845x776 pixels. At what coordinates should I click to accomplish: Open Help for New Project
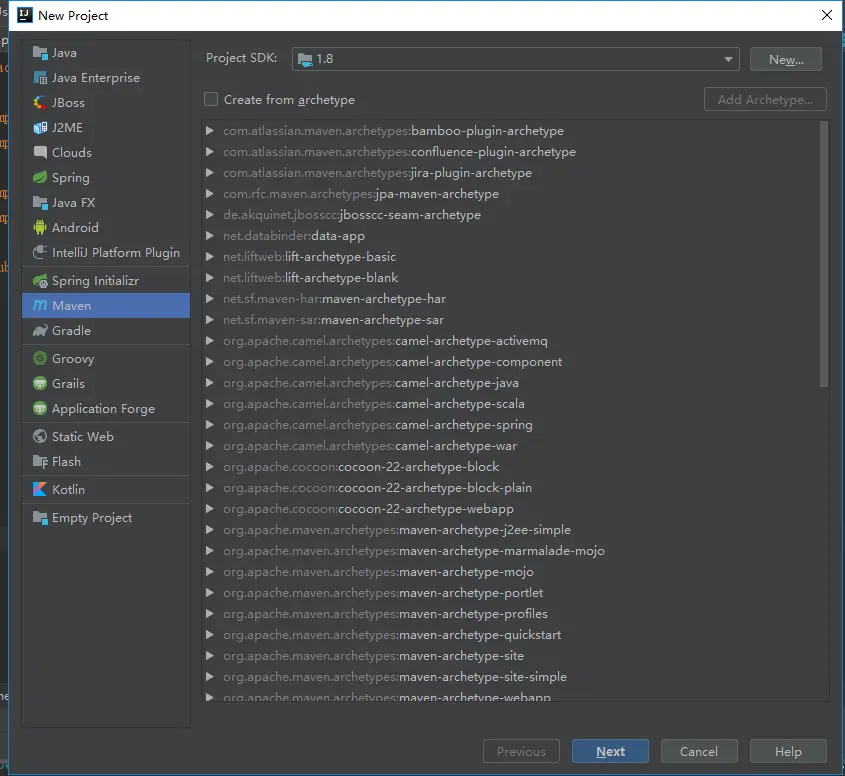pos(788,751)
